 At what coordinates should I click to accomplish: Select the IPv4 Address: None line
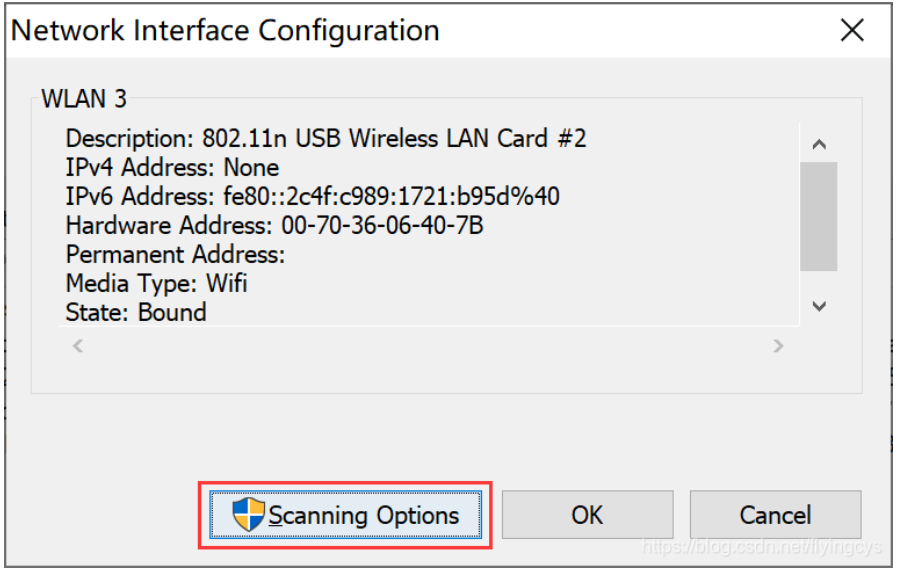click(172, 168)
